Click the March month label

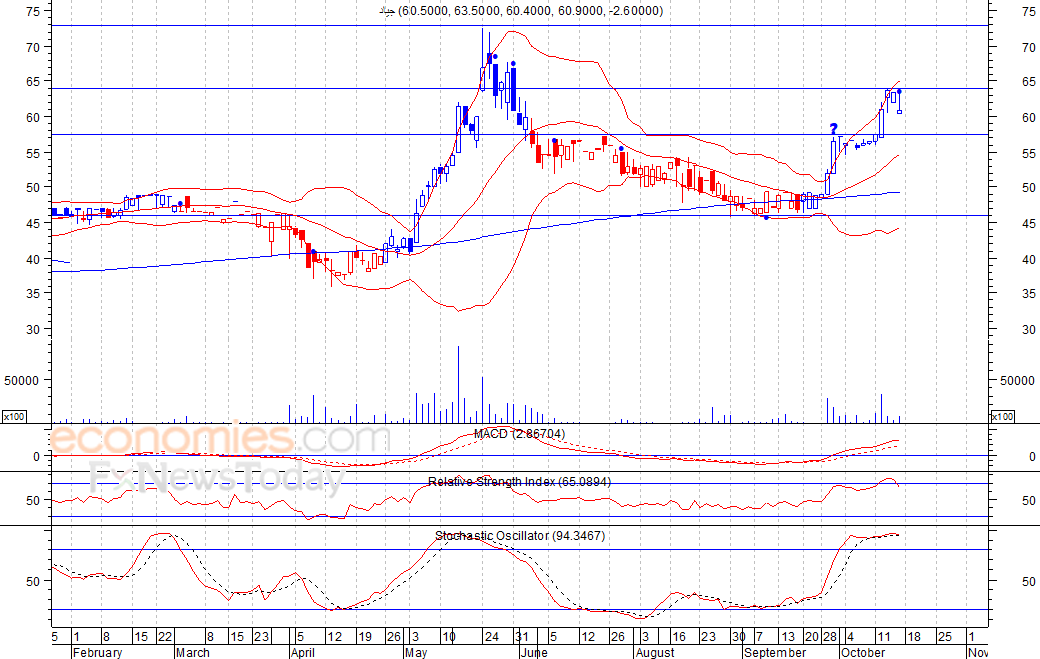[192, 652]
